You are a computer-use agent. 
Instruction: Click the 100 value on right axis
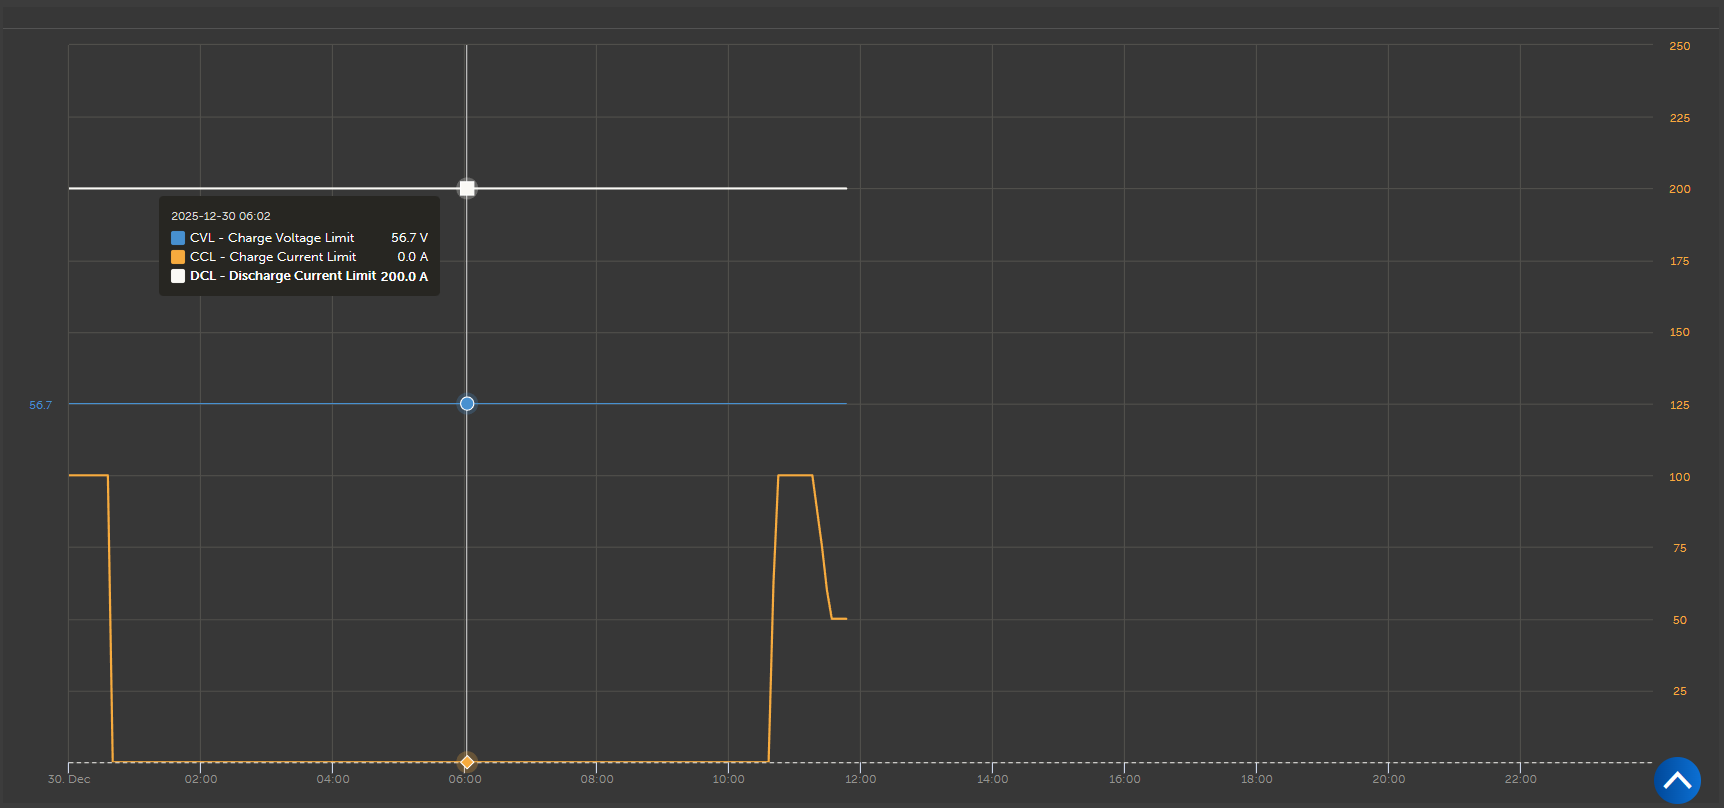(1679, 477)
